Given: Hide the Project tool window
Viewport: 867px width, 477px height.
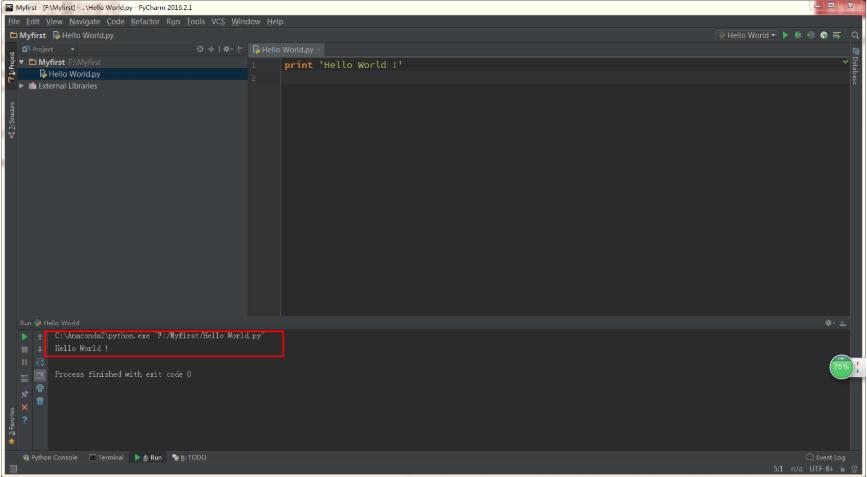Looking at the screenshot, I should pos(240,49).
